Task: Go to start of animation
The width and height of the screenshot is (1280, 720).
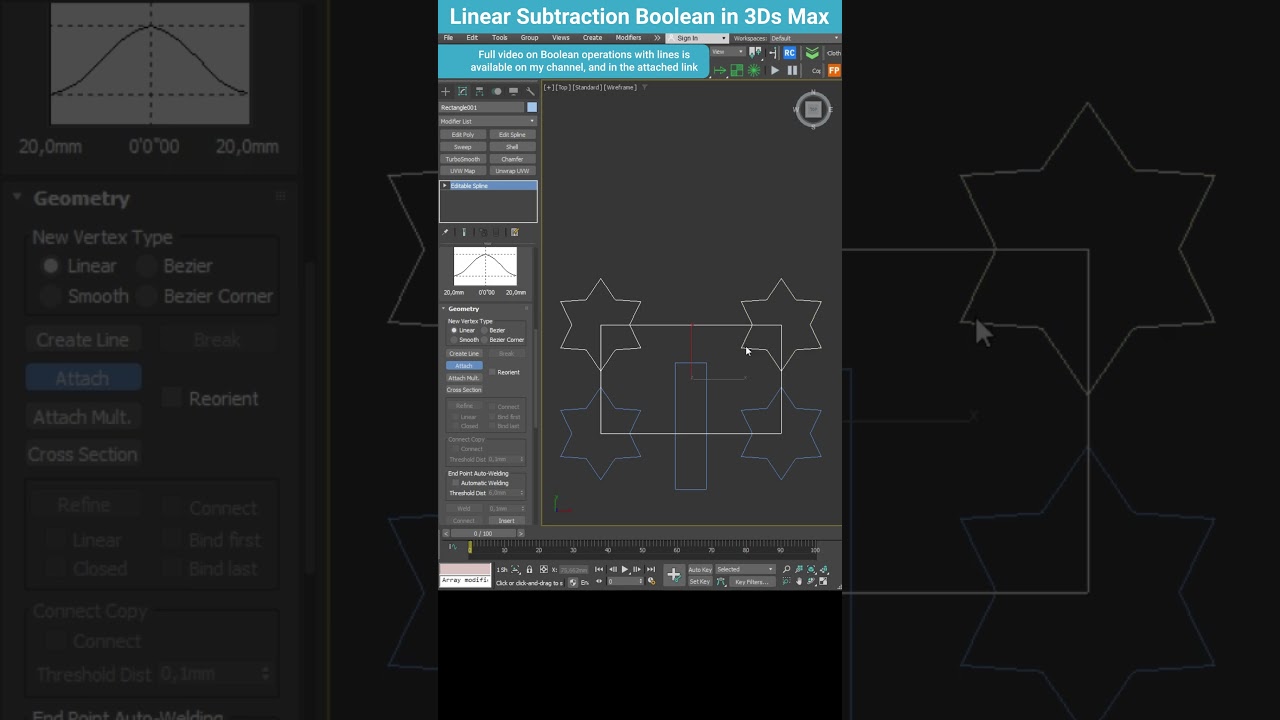Action: (599, 569)
